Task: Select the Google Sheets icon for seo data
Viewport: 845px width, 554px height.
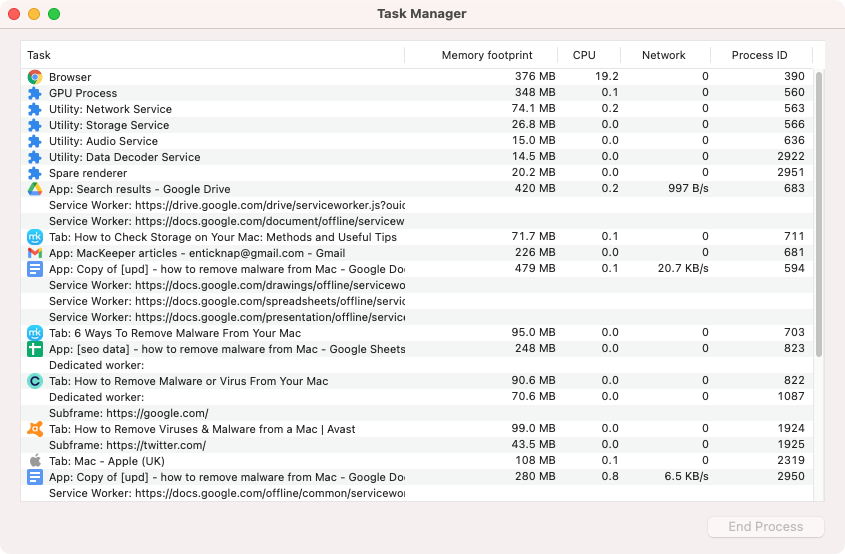Action: coord(34,349)
